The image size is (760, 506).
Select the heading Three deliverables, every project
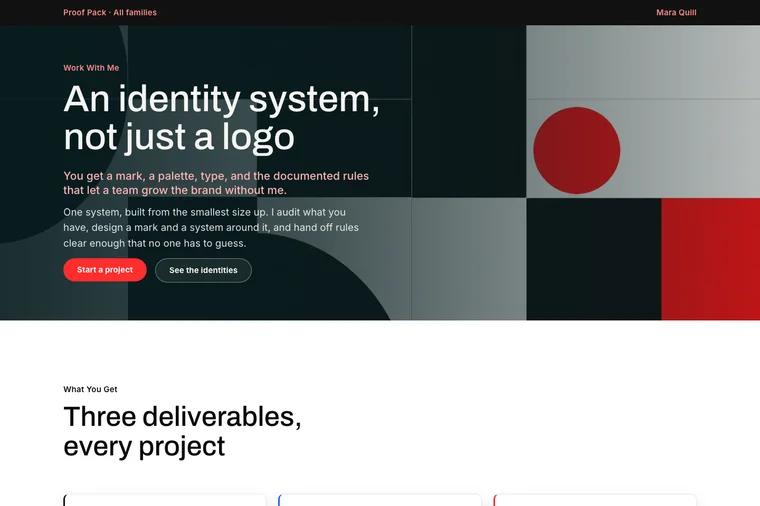click(182, 431)
